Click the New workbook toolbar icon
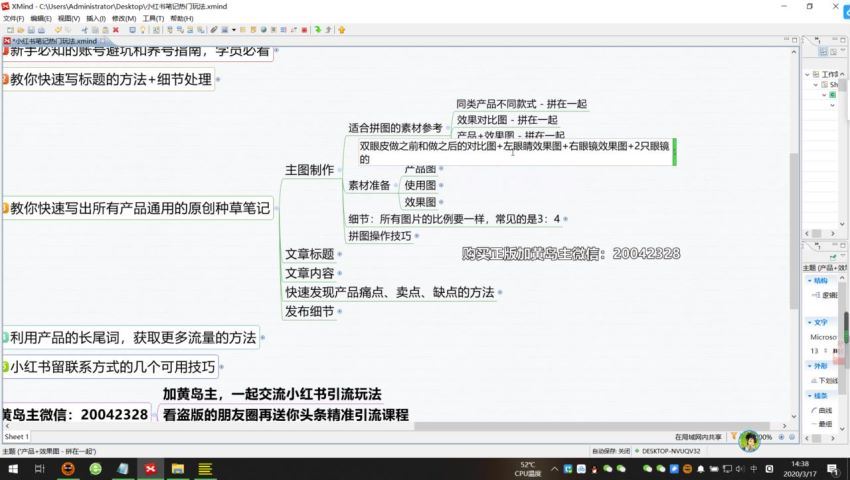Screen dimensions: 850x480 pos(10,30)
